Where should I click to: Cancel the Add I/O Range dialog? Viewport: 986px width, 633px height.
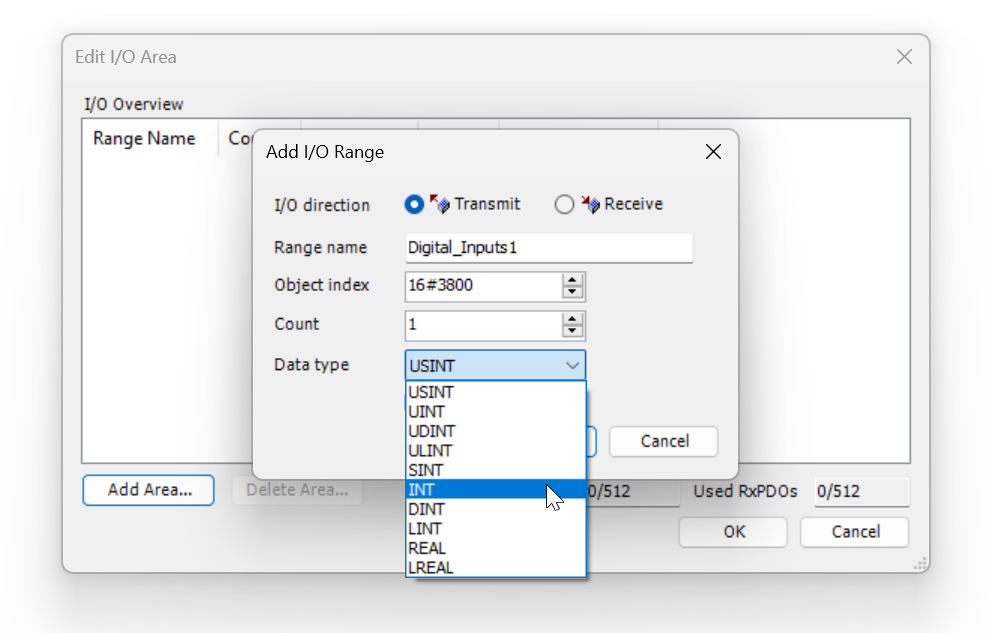(663, 441)
